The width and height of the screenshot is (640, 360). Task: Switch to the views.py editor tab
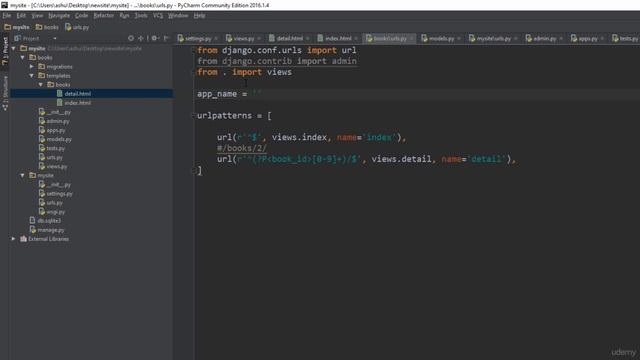[x=243, y=38]
